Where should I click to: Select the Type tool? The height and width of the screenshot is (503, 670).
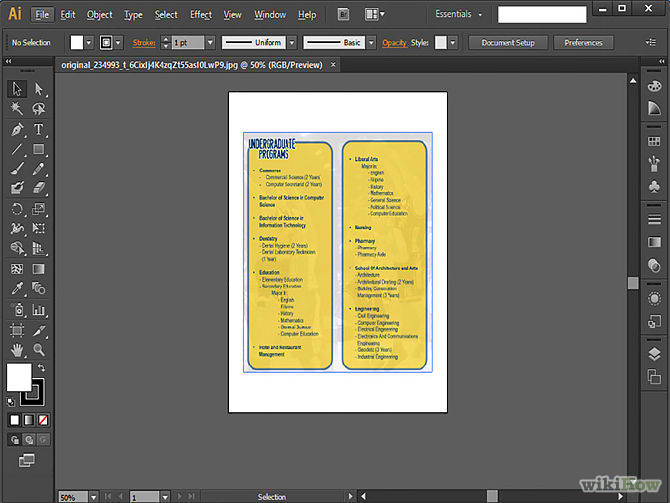tap(38, 129)
